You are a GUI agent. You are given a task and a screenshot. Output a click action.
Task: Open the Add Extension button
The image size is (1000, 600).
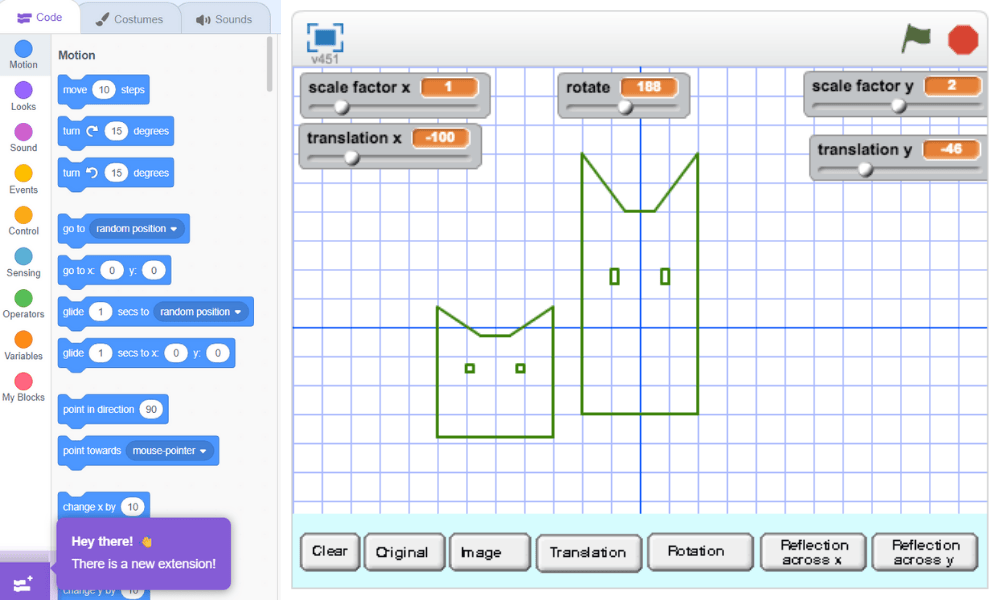point(23,582)
